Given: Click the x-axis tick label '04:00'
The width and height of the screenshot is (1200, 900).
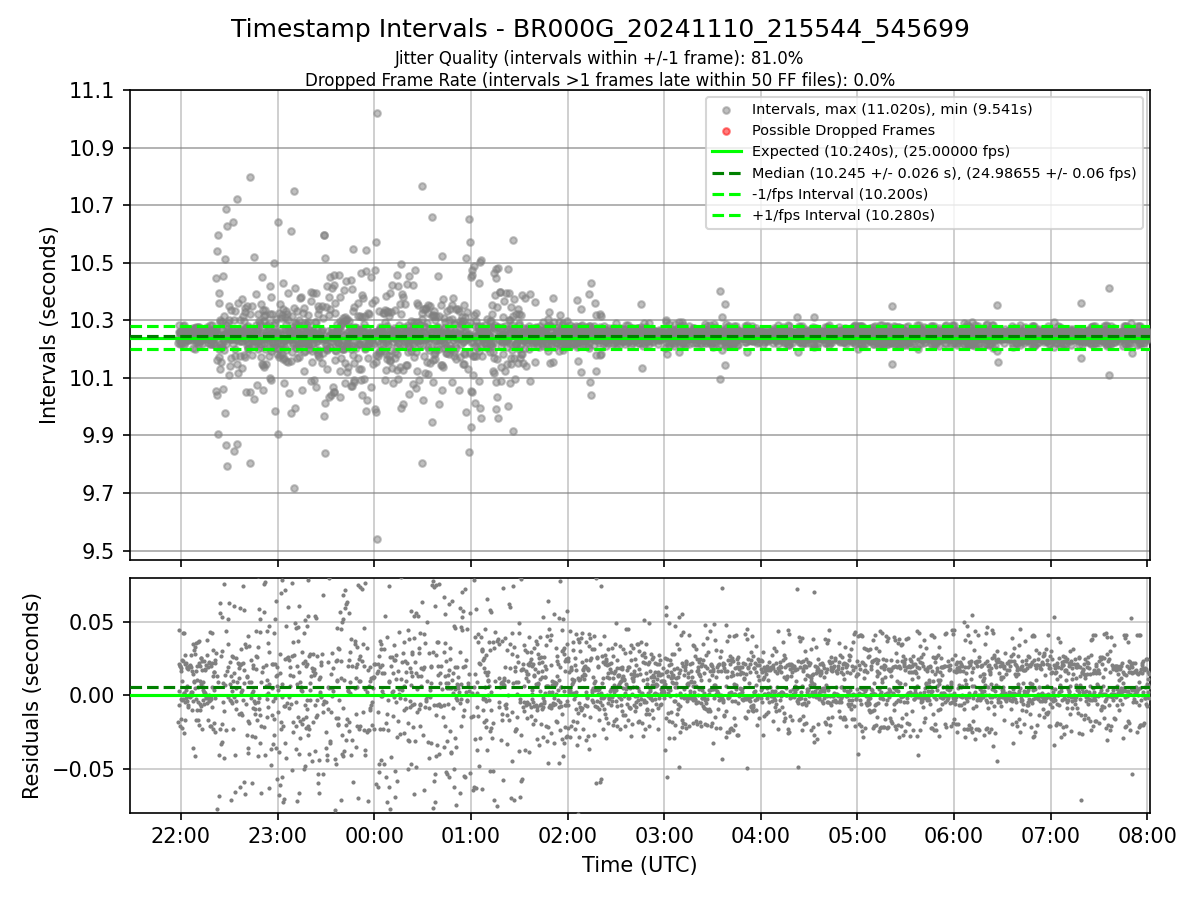Looking at the screenshot, I should tap(761, 836).
